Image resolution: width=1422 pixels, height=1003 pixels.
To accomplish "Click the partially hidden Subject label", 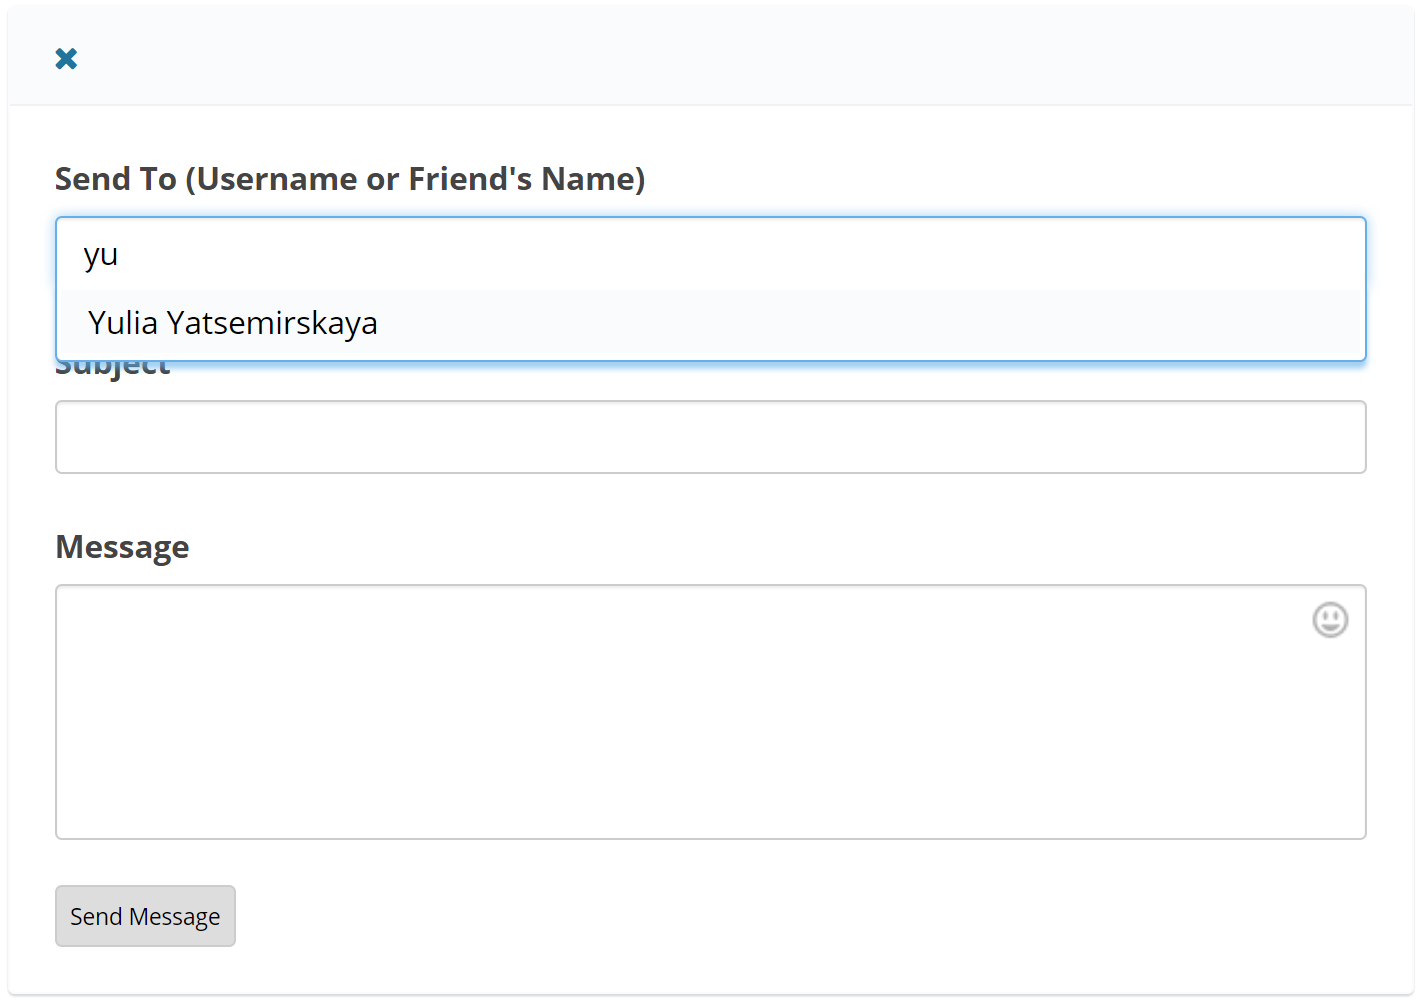I will [x=113, y=369].
